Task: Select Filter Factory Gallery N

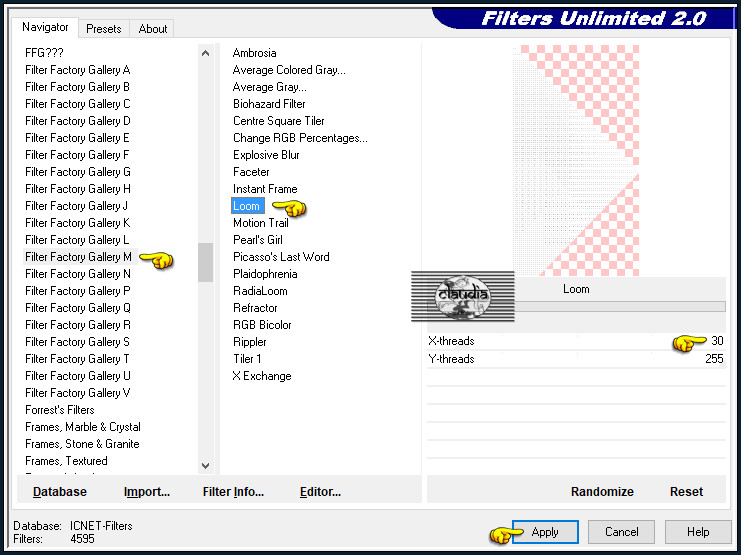Action: (x=78, y=274)
